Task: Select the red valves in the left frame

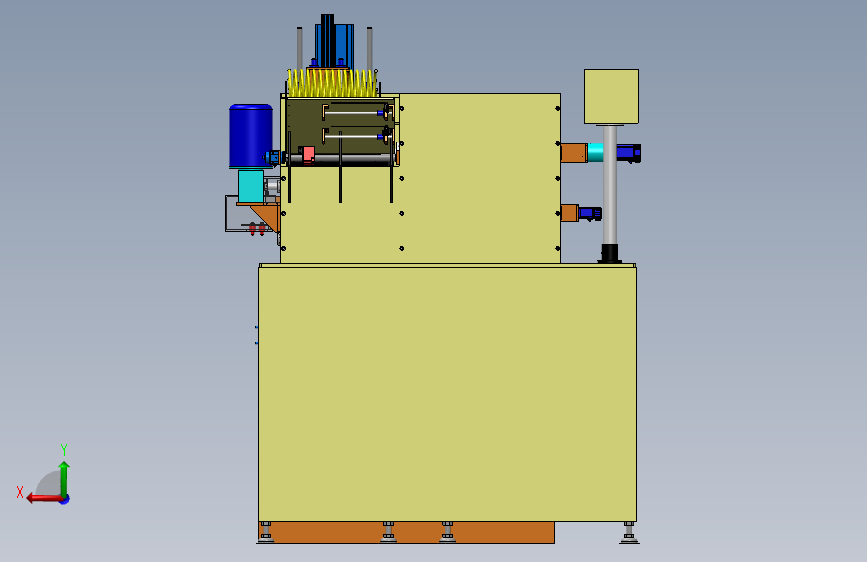Action: tap(257, 228)
